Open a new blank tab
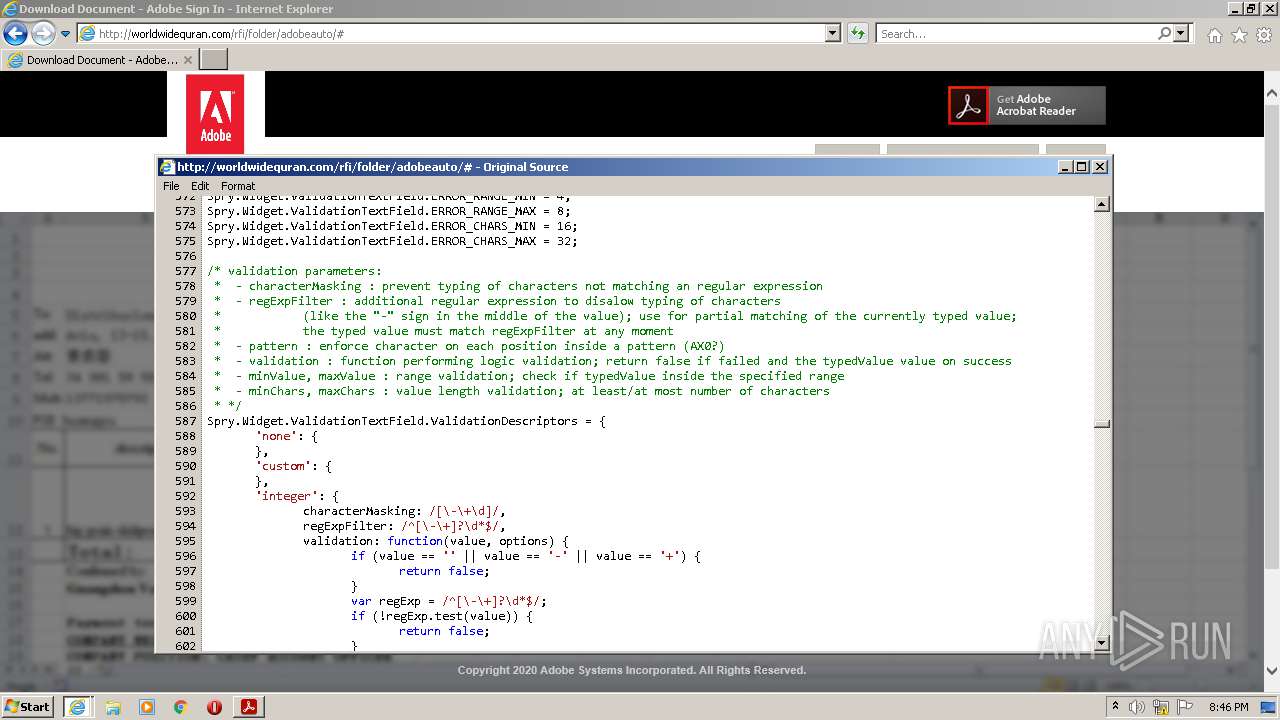The height and width of the screenshot is (720, 1280). 214,60
